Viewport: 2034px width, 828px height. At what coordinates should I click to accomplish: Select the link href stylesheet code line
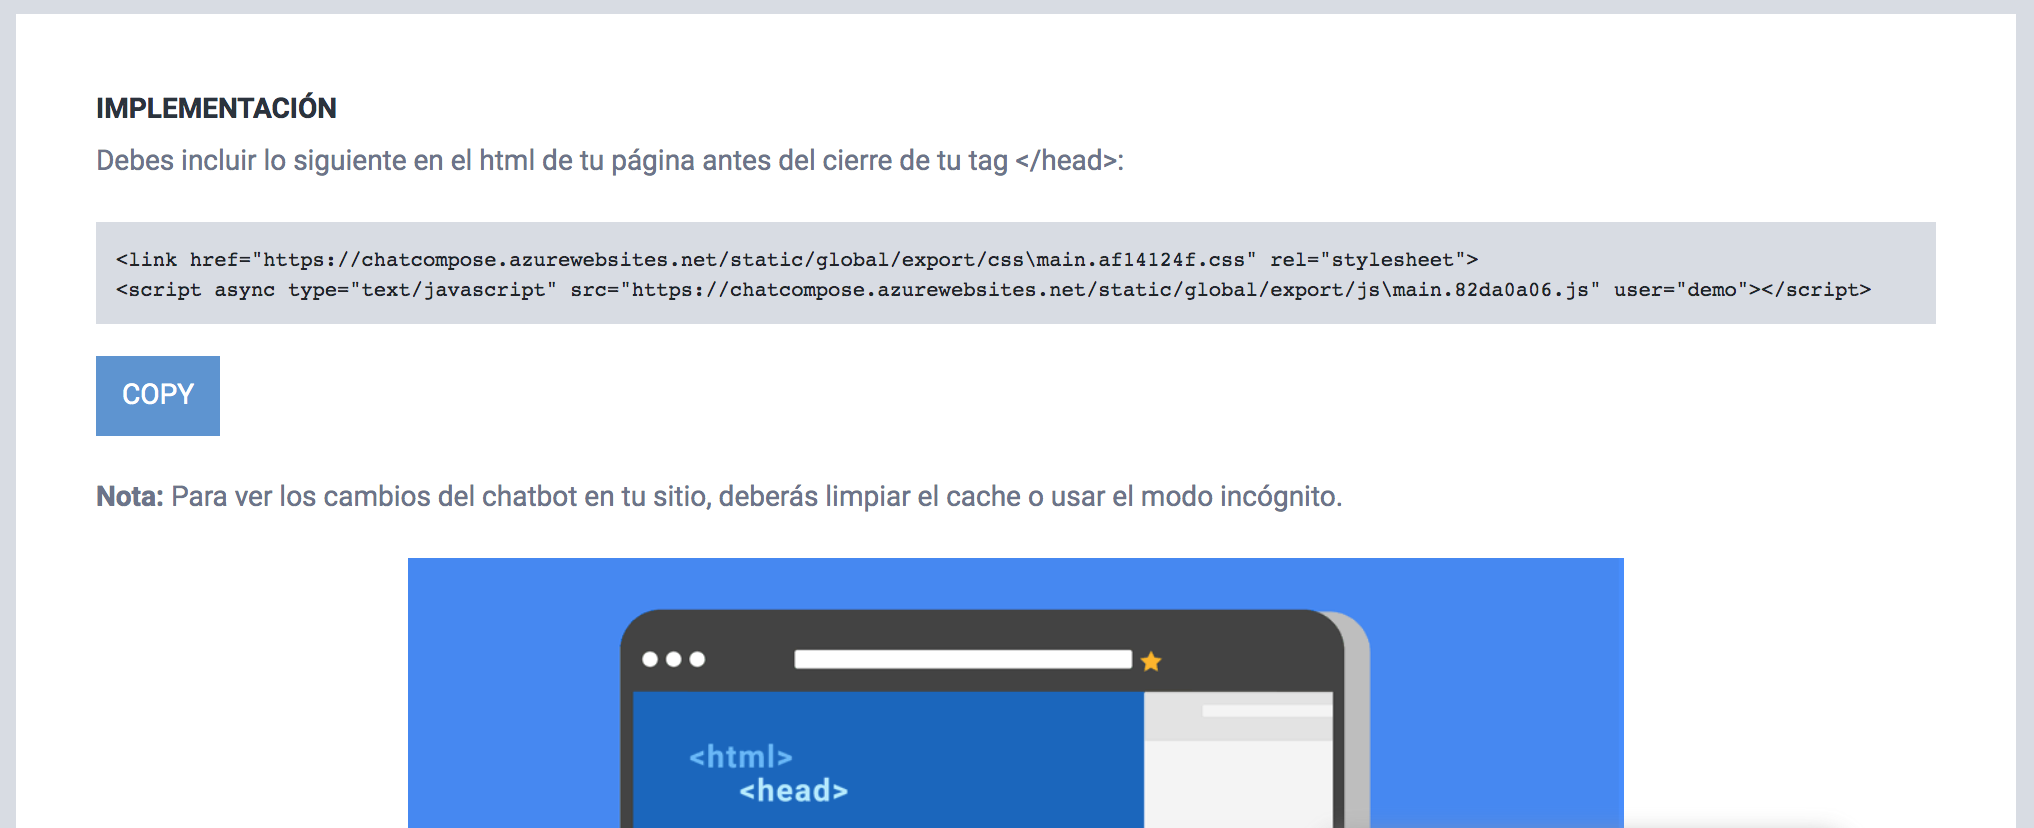tap(797, 260)
